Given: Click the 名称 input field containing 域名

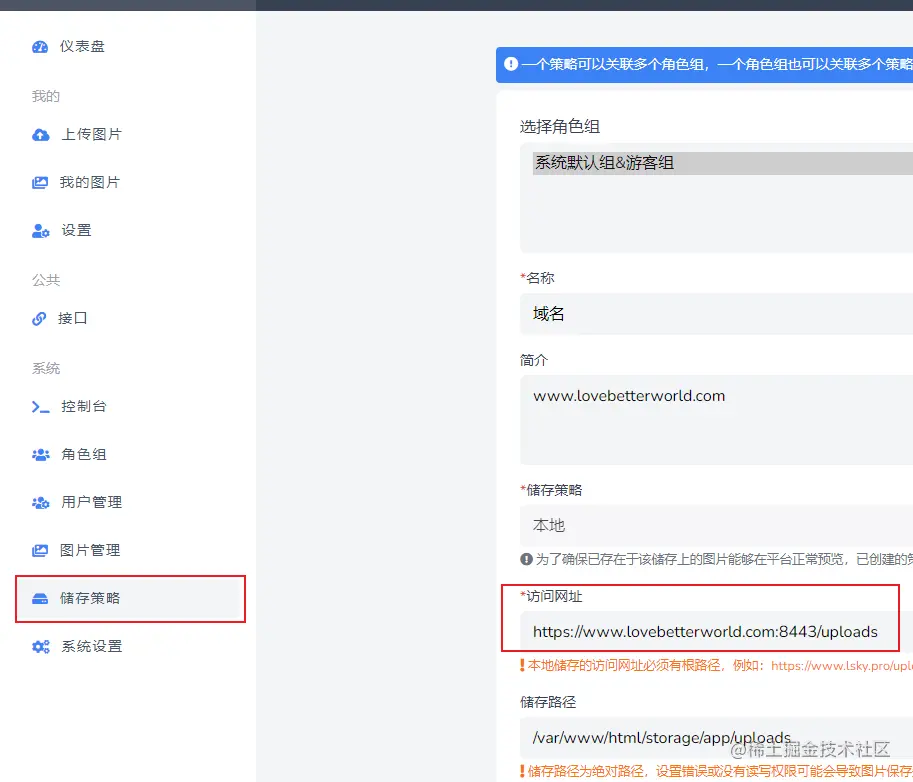Looking at the screenshot, I should pos(716,314).
